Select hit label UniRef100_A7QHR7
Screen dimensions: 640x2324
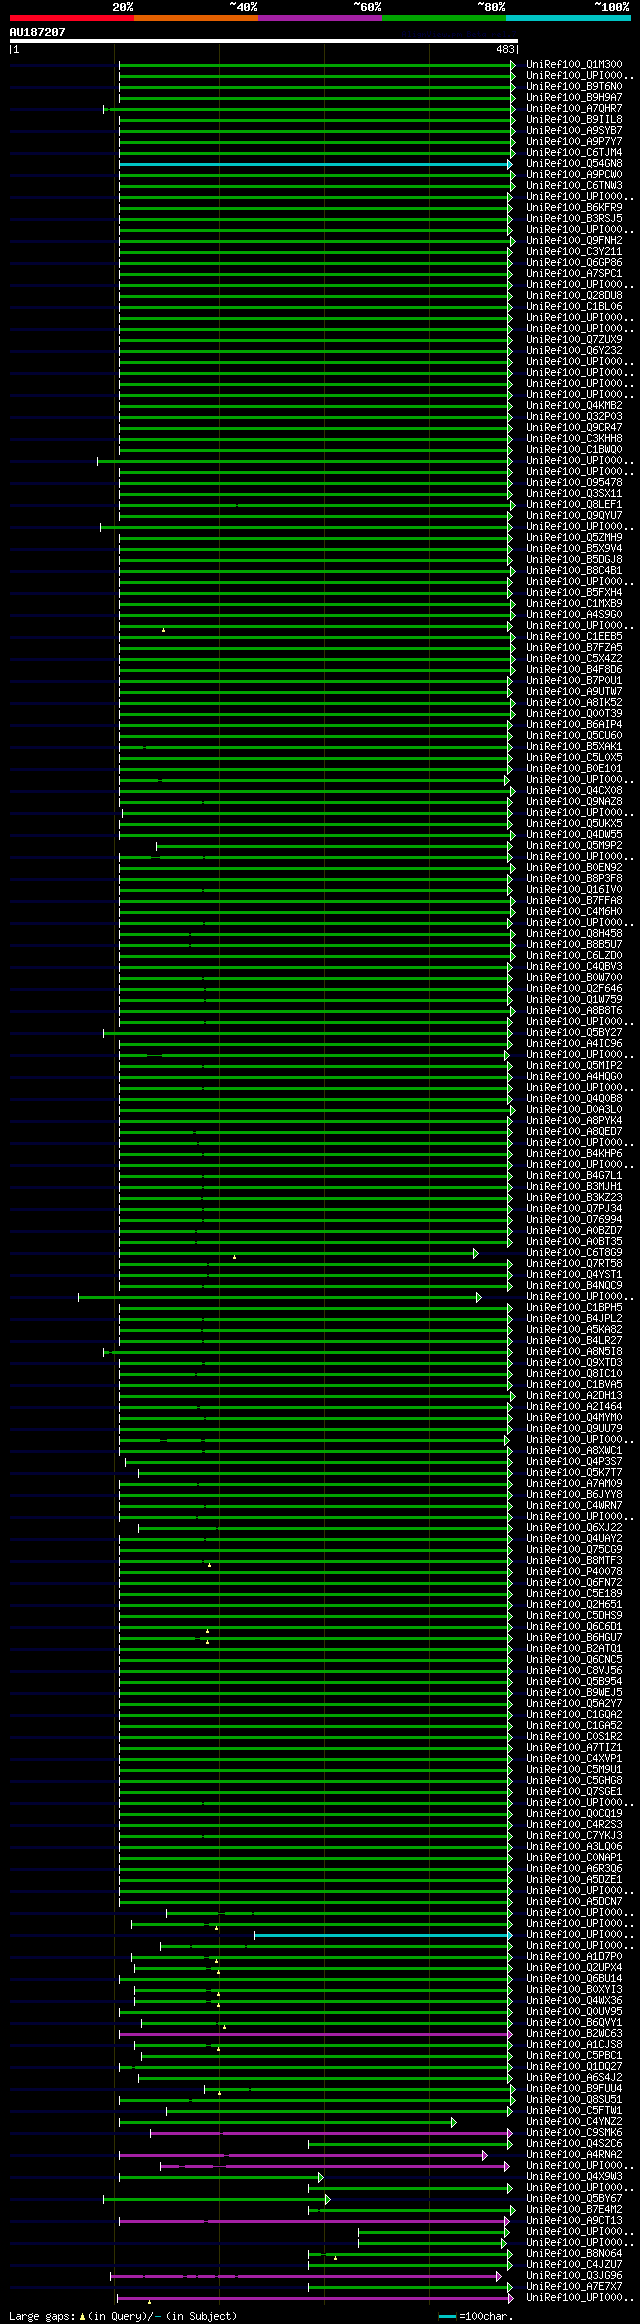[574, 109]
